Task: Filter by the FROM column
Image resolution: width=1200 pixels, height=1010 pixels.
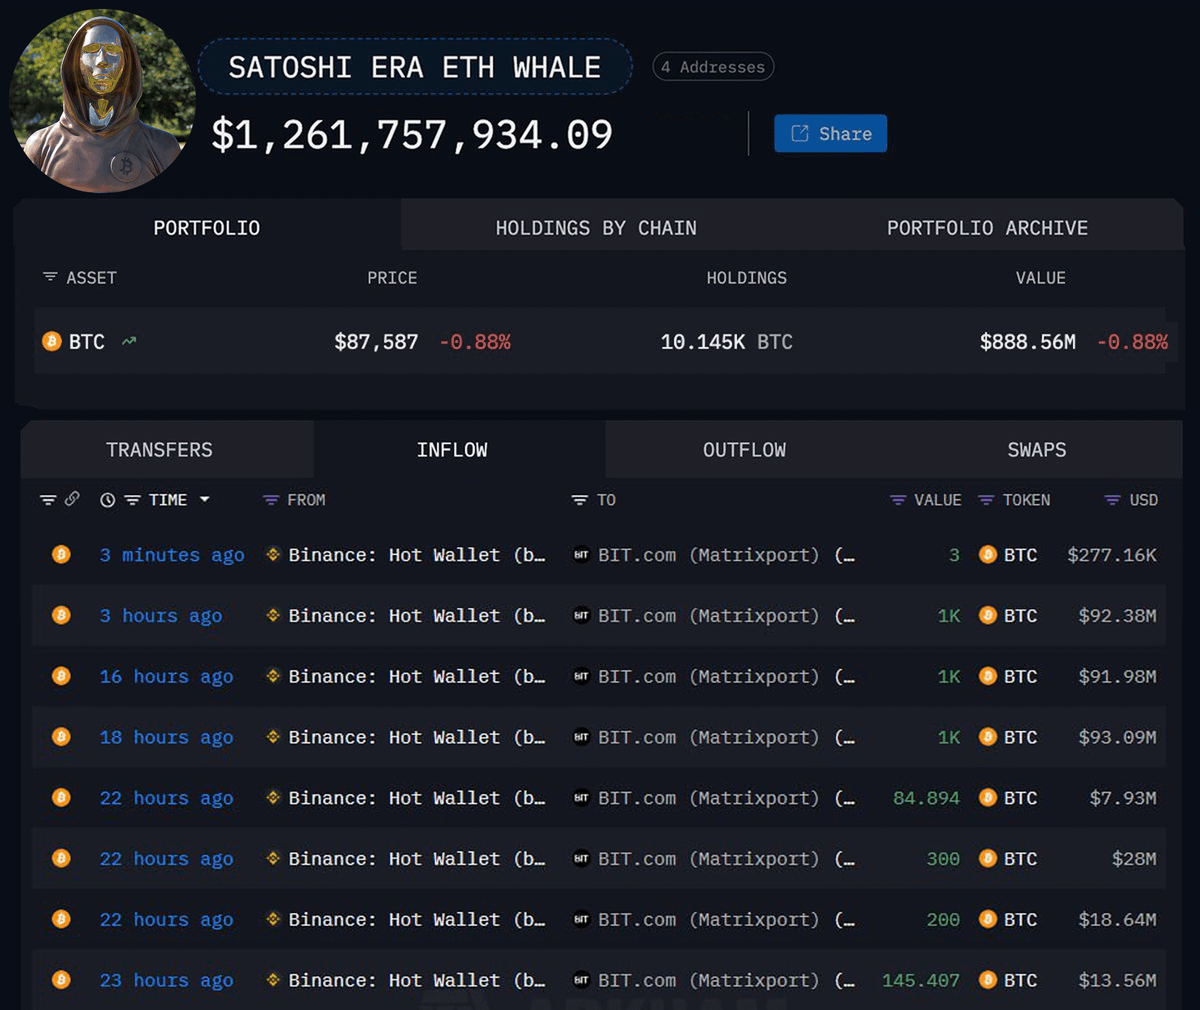Action: [270, 499]
